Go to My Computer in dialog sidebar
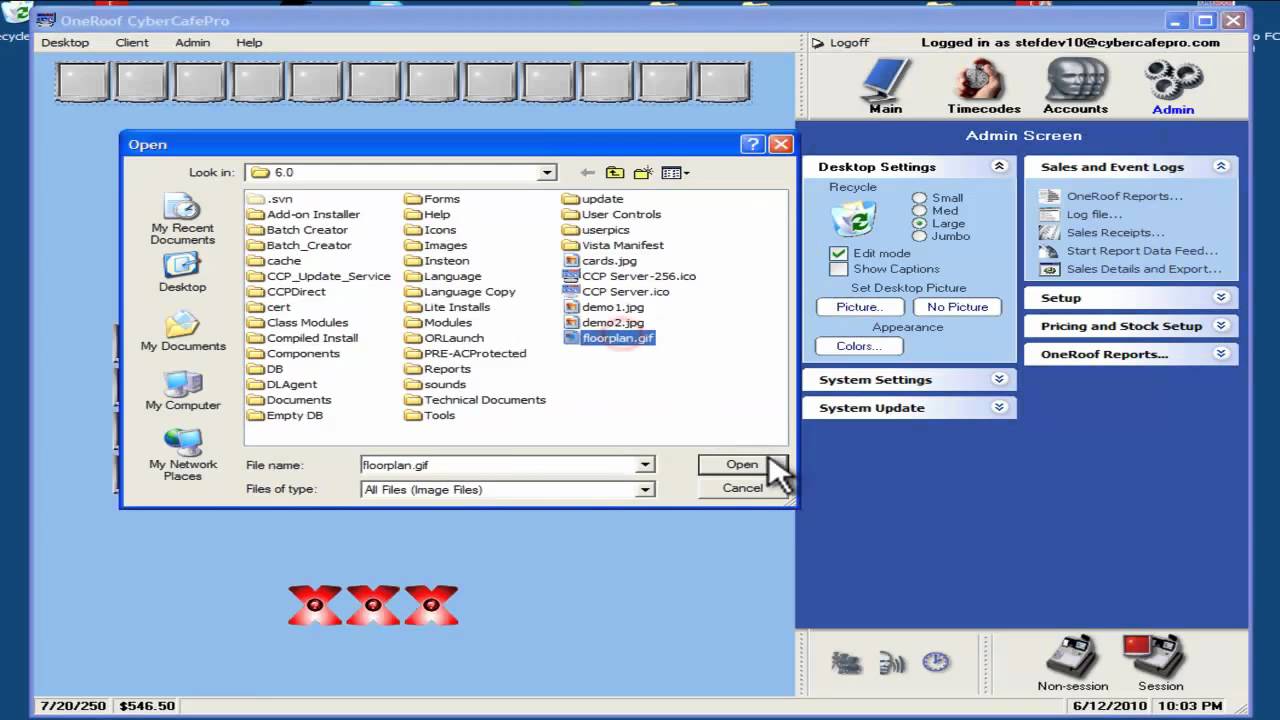This screenshot has width=1280, height=720. pyautogui.click(x=182, y=390)
